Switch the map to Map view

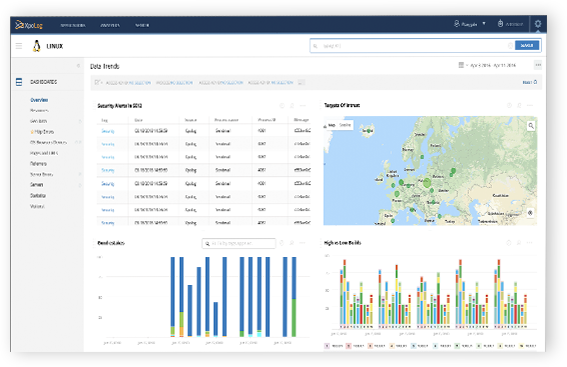point(332,125)
